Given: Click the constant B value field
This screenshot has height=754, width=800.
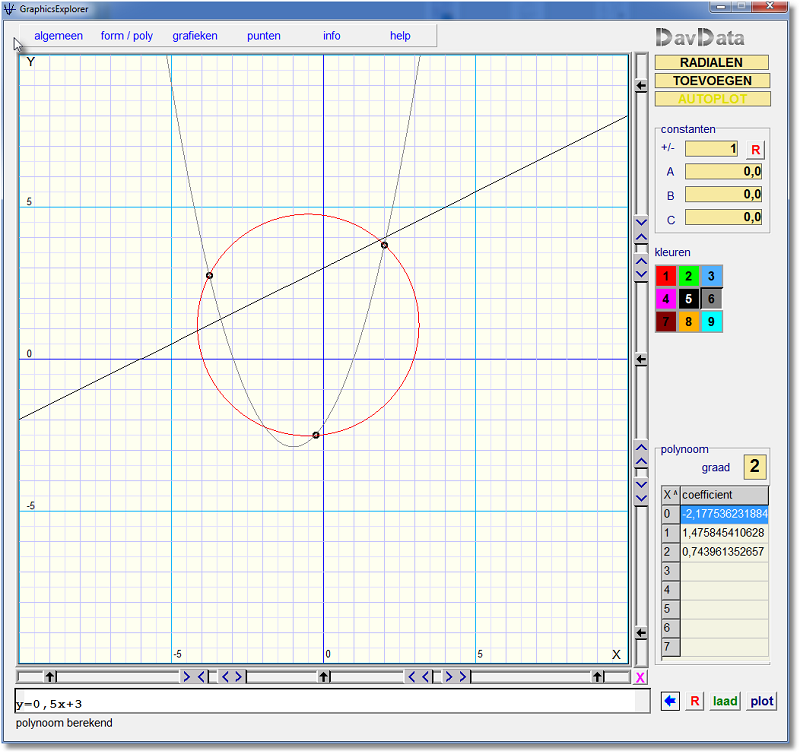Looking at the screenshot, I should [723, 194].
